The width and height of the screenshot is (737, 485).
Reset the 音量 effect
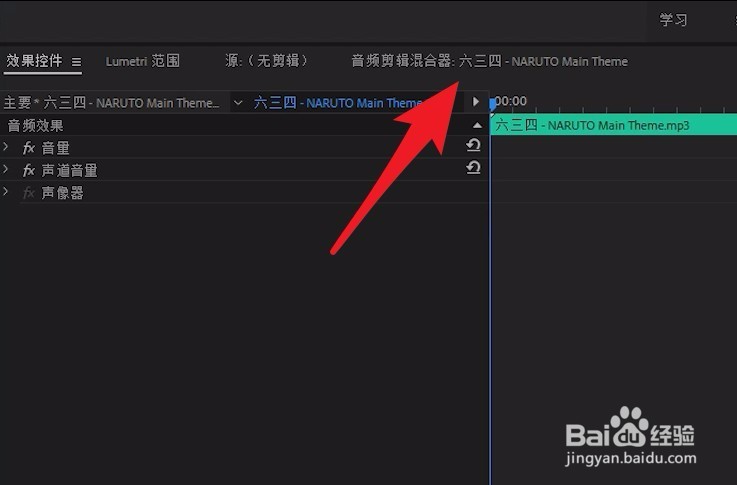tap(473, 145)
